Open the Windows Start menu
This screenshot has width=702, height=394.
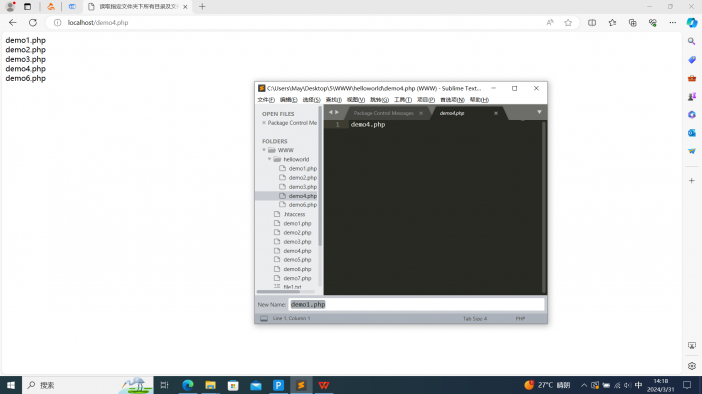tap(11, 385)
